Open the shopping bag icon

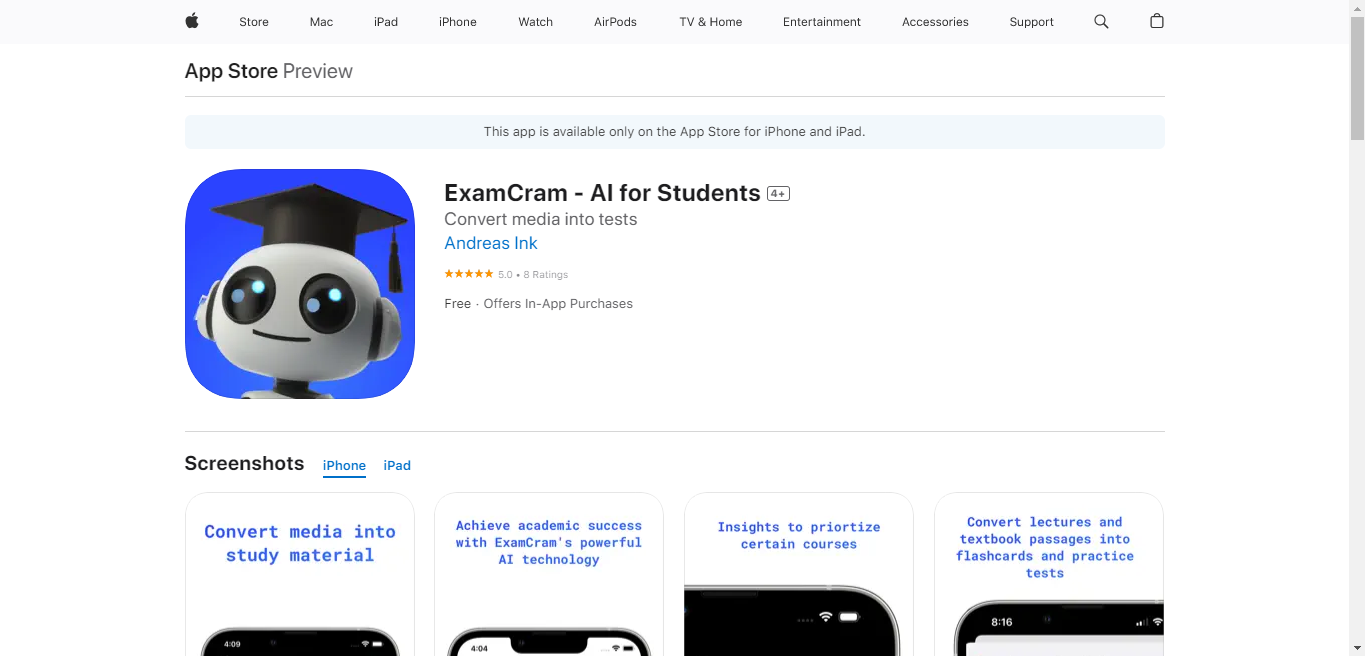click(x=1157, y=21)
